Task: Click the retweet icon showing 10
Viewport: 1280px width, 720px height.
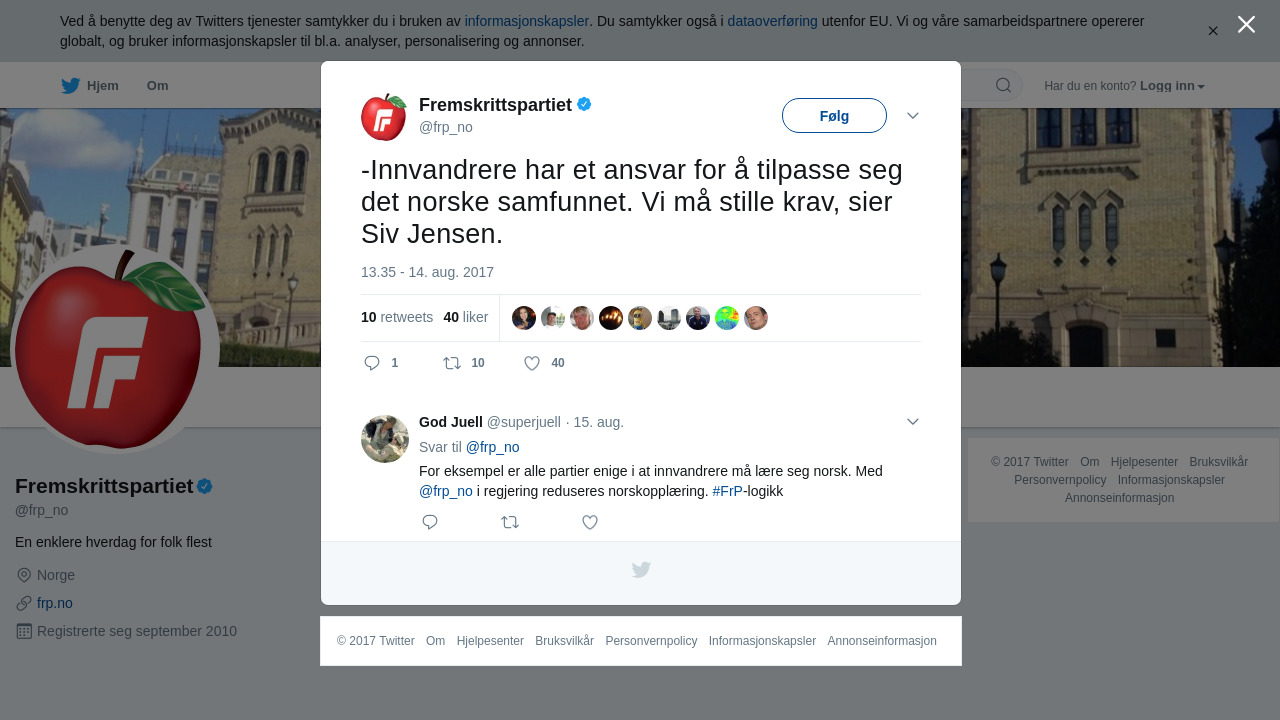Action: coord(452,363)
